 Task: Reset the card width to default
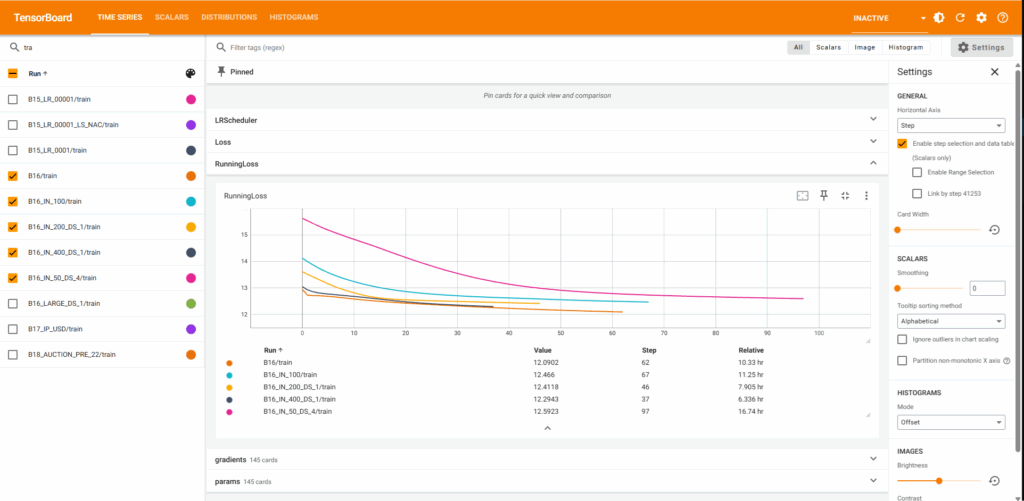click(994, 230)
